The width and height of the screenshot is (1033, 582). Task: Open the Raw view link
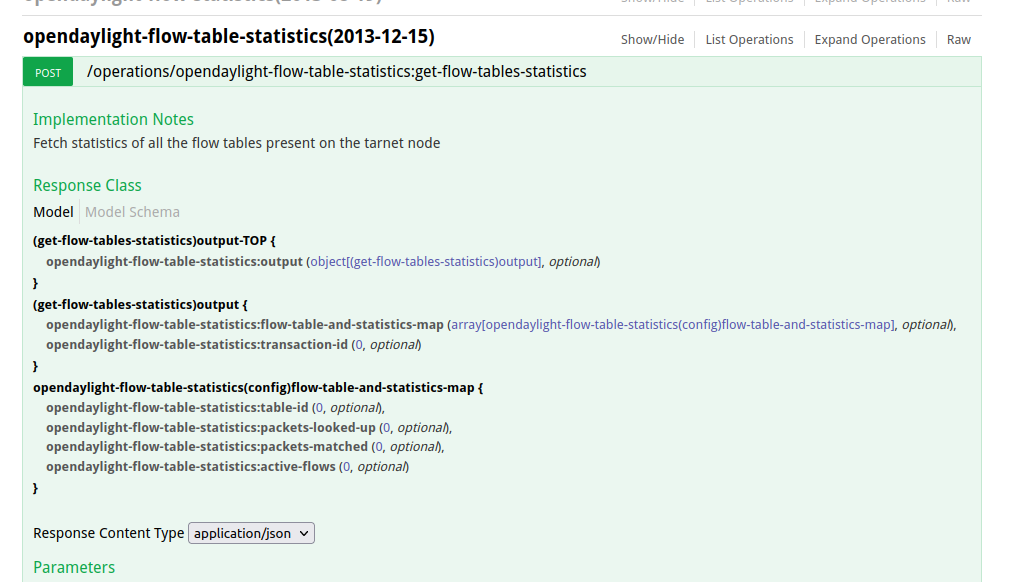(958, 40)
